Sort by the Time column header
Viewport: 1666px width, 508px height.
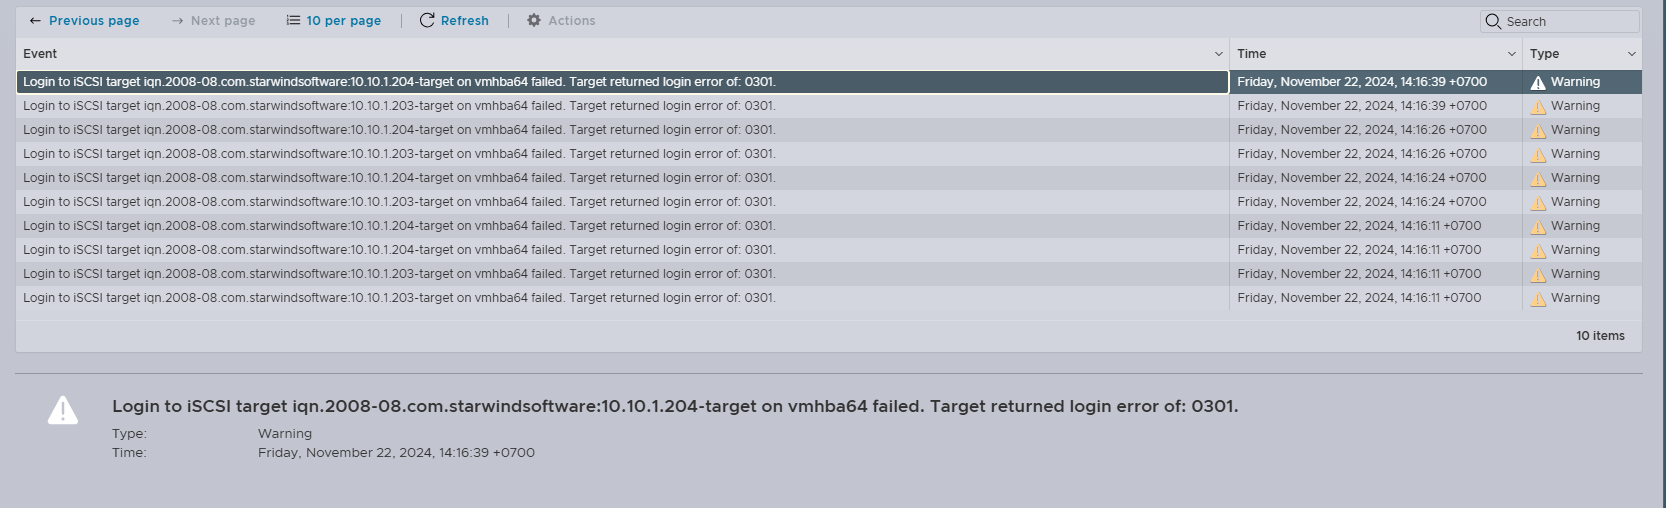click(1251, 54)
